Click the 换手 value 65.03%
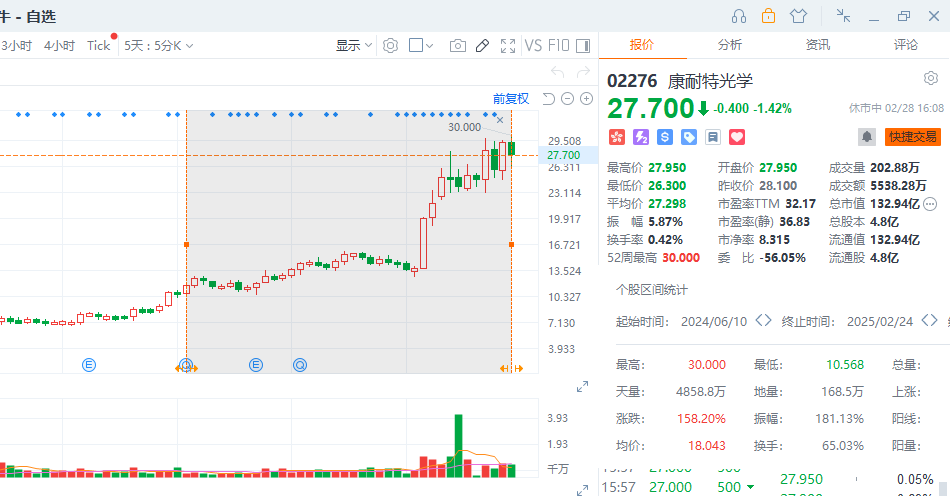The image size is (950, 496). click(843, 446)
